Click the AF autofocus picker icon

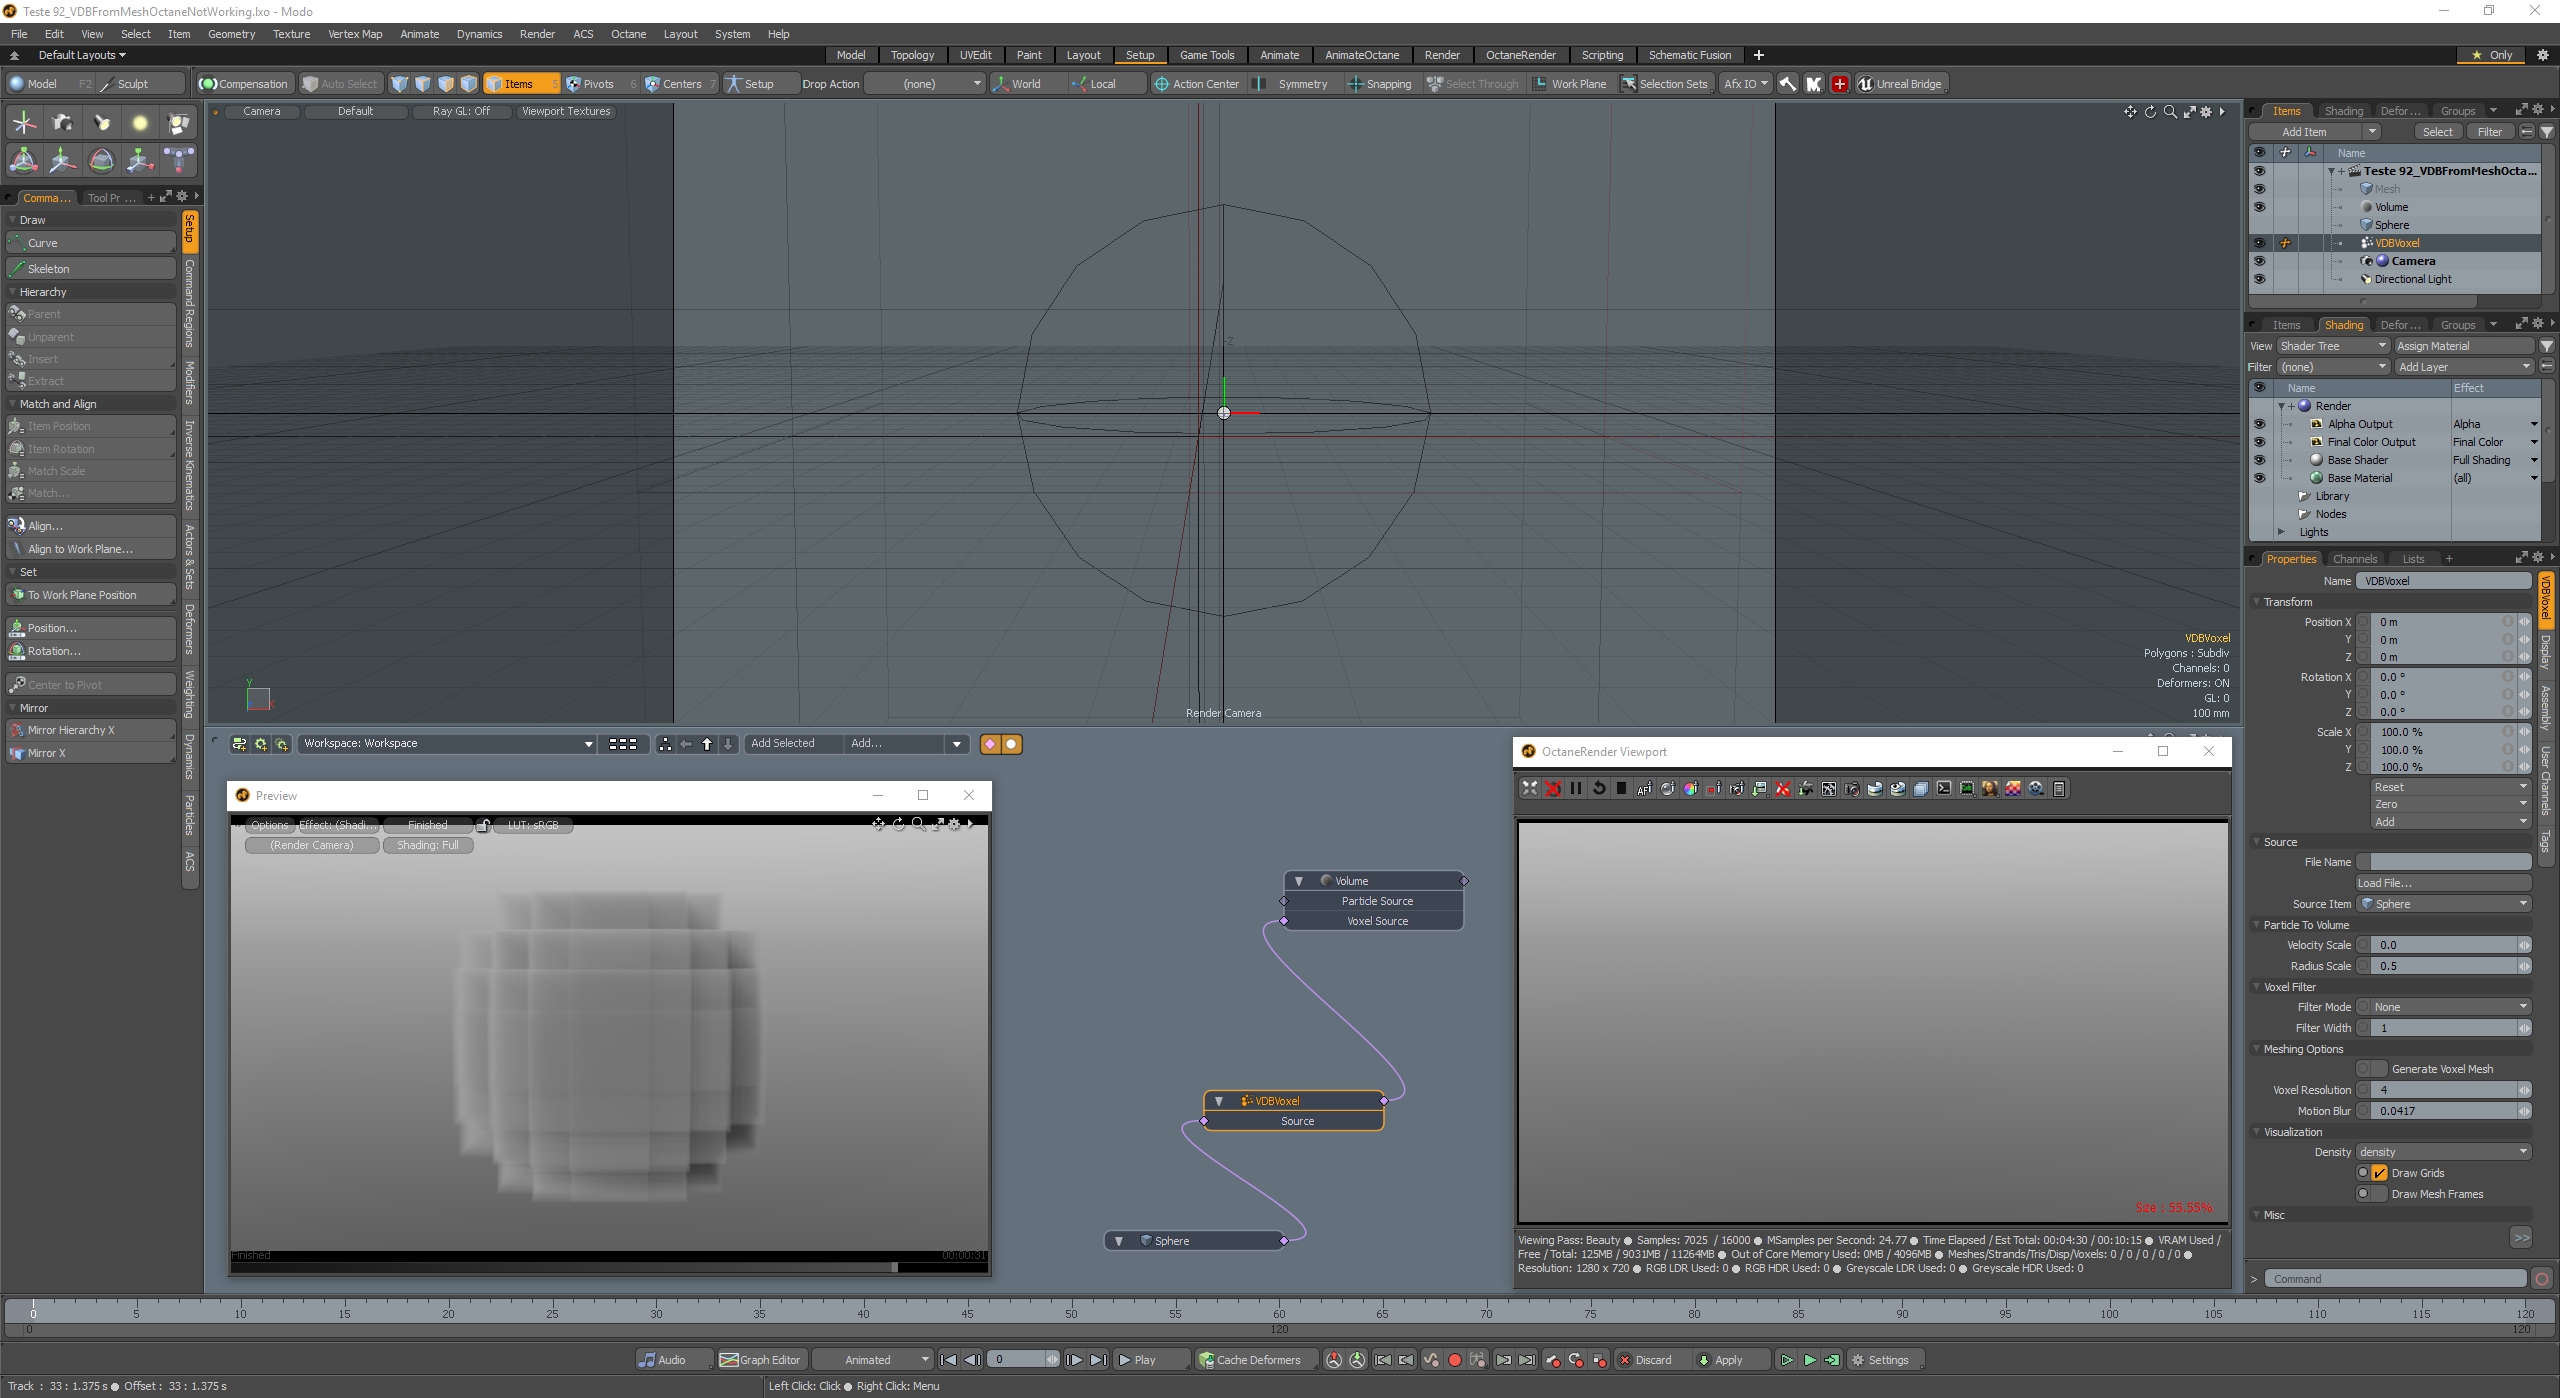tap(1644, 789)
